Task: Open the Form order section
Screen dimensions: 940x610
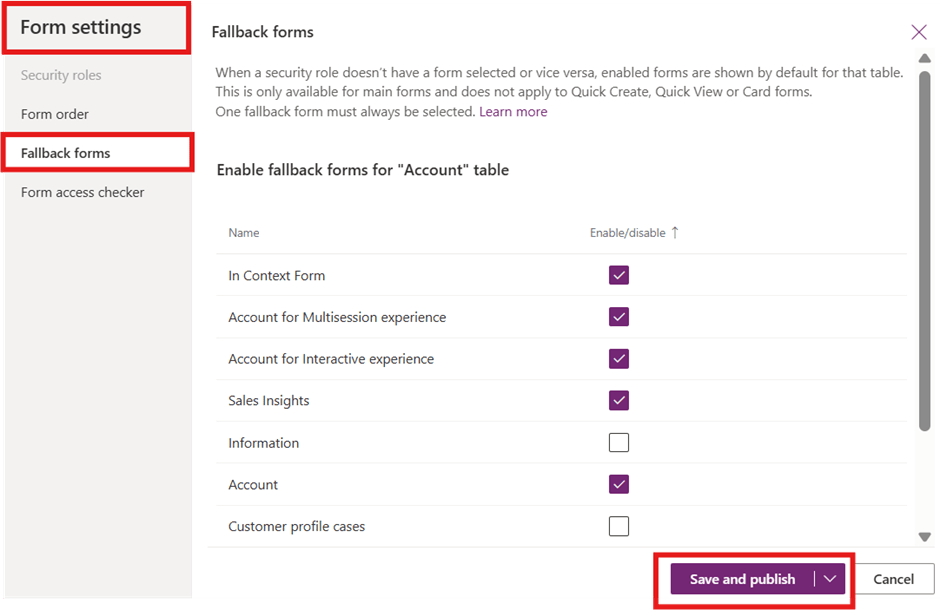Action: pyautogui.click(x=55, y=114)
